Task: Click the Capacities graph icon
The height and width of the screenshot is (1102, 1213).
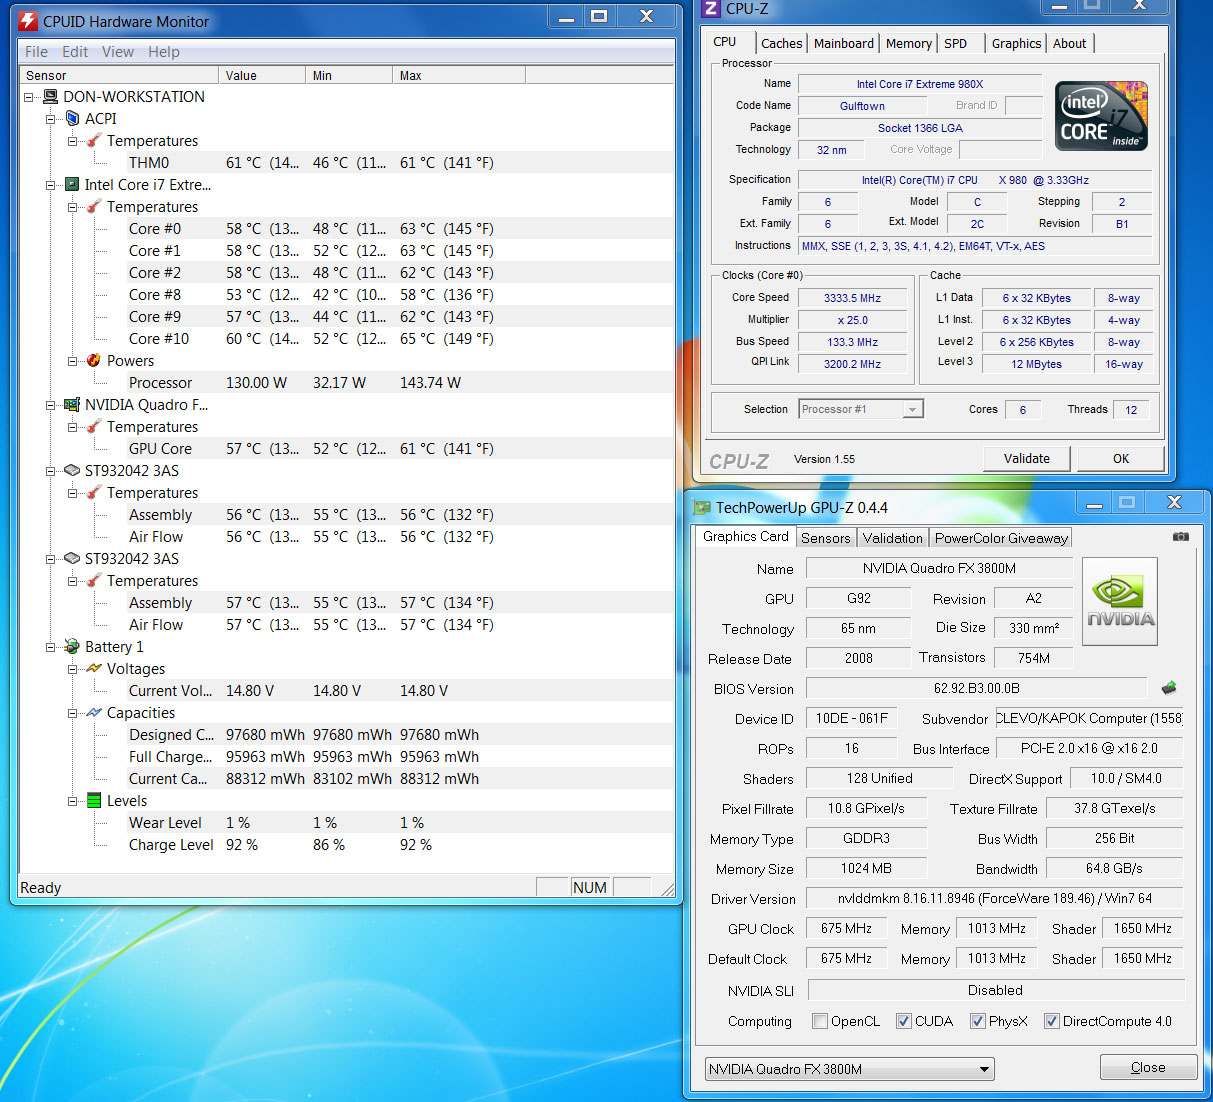Action: [94, 713]
